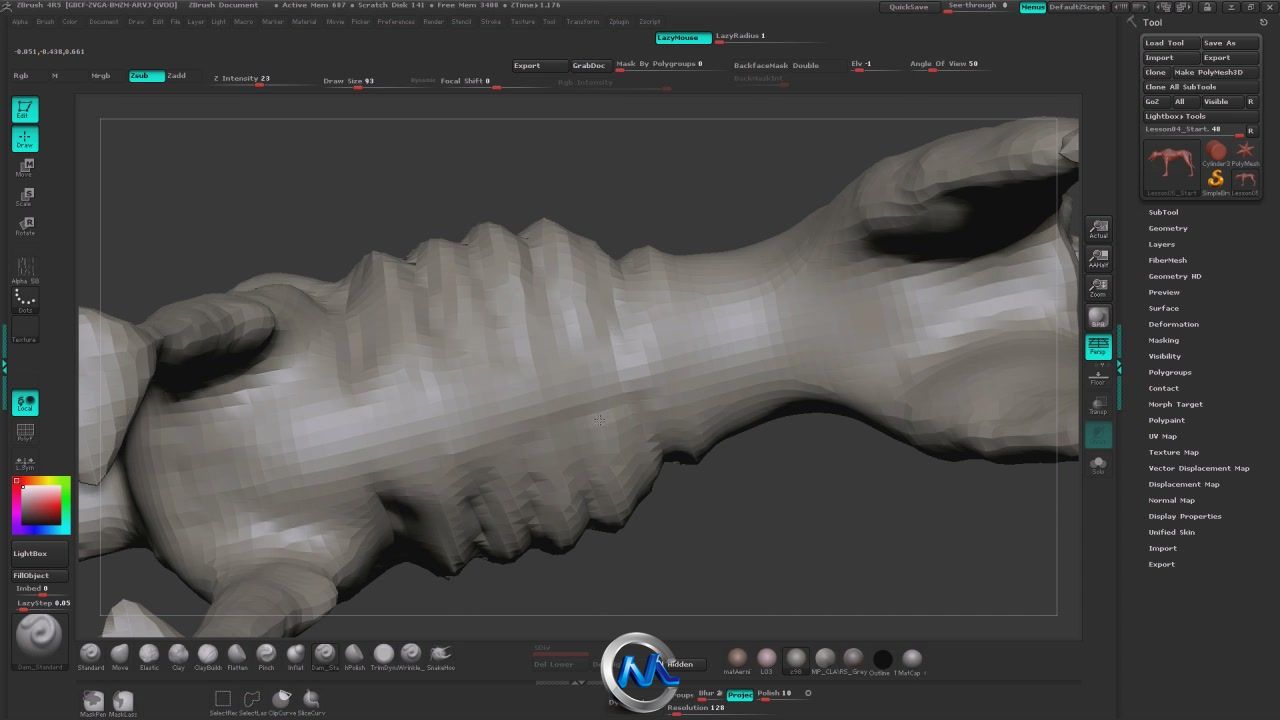
Task: Toggle Persp perspective view
Action: pos(1098,346)
